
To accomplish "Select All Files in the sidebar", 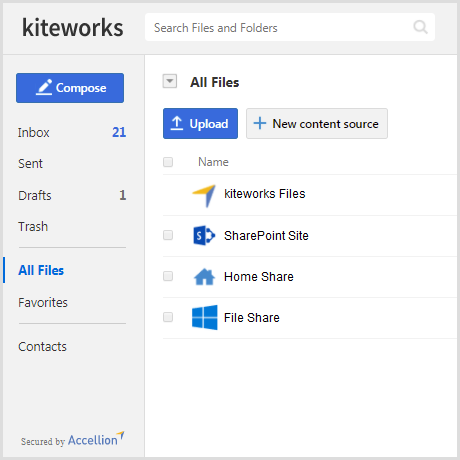I will [41, 270].
